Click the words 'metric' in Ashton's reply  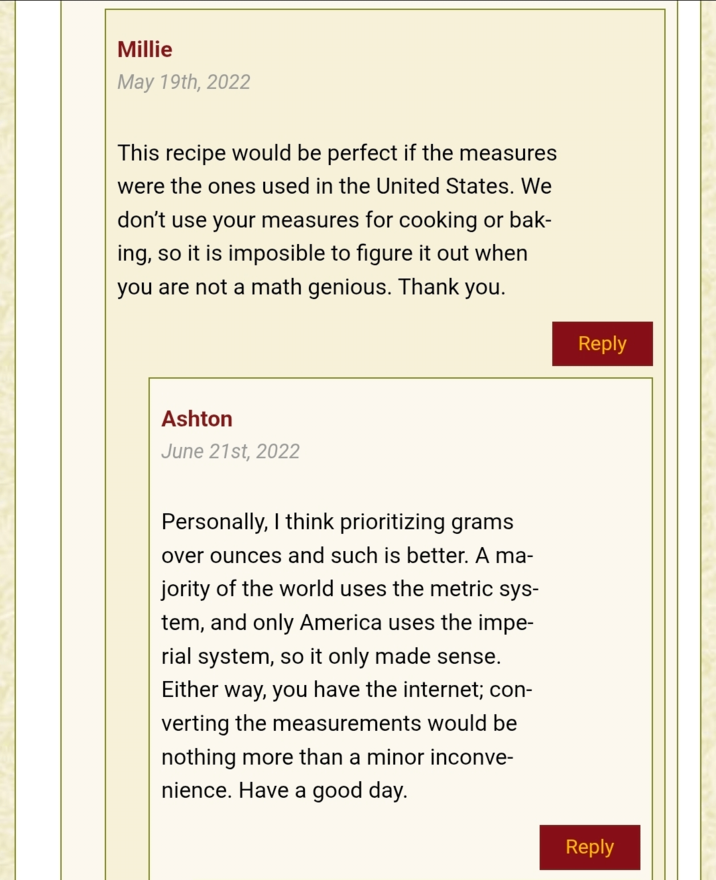pos(460,589)
